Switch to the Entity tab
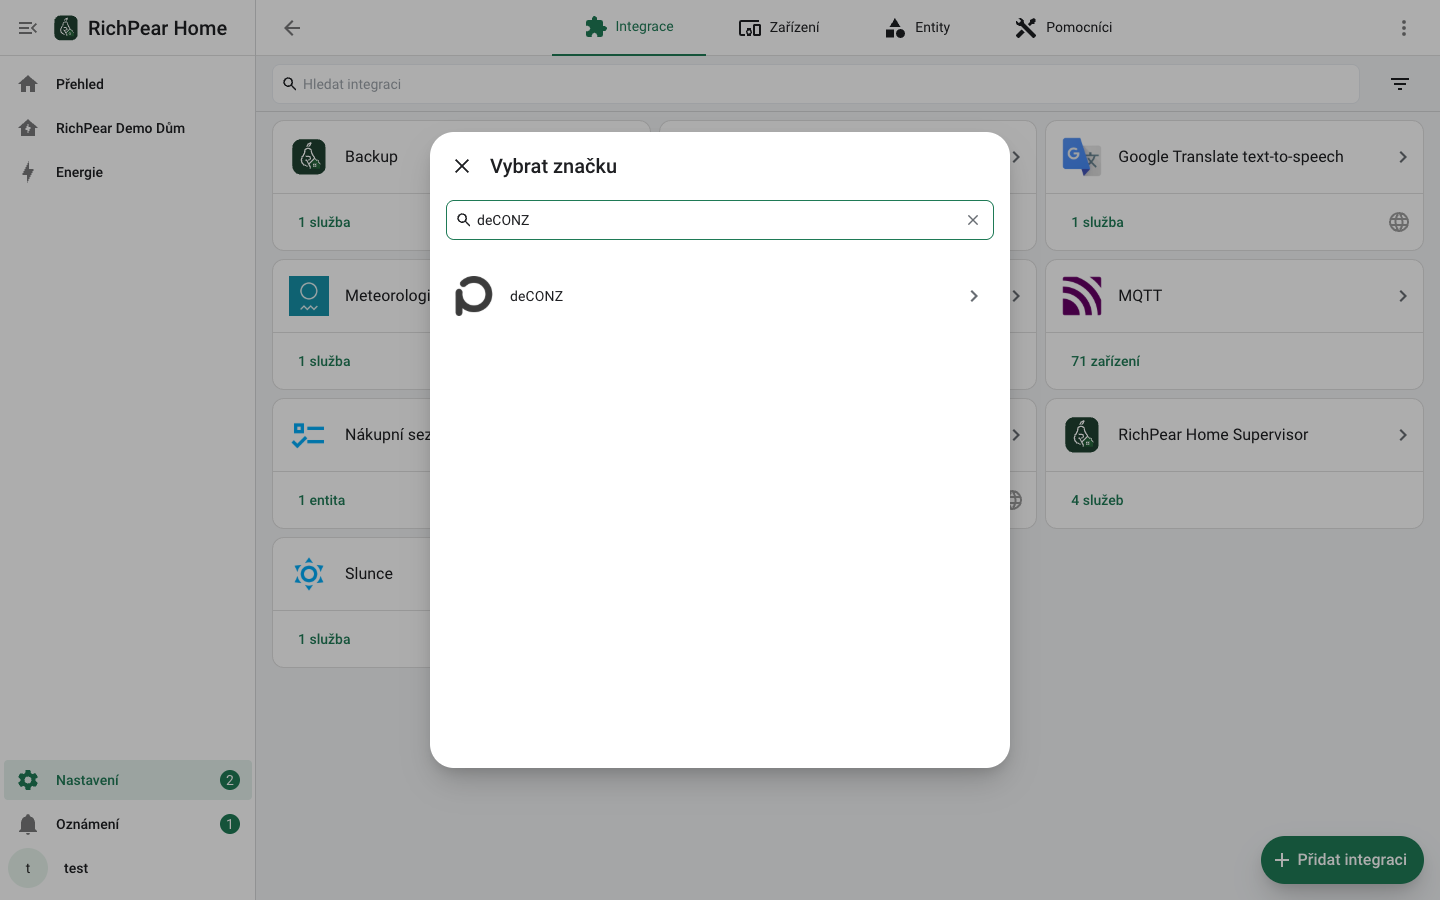The image size is (1440, 900). [x=917, y=27]
